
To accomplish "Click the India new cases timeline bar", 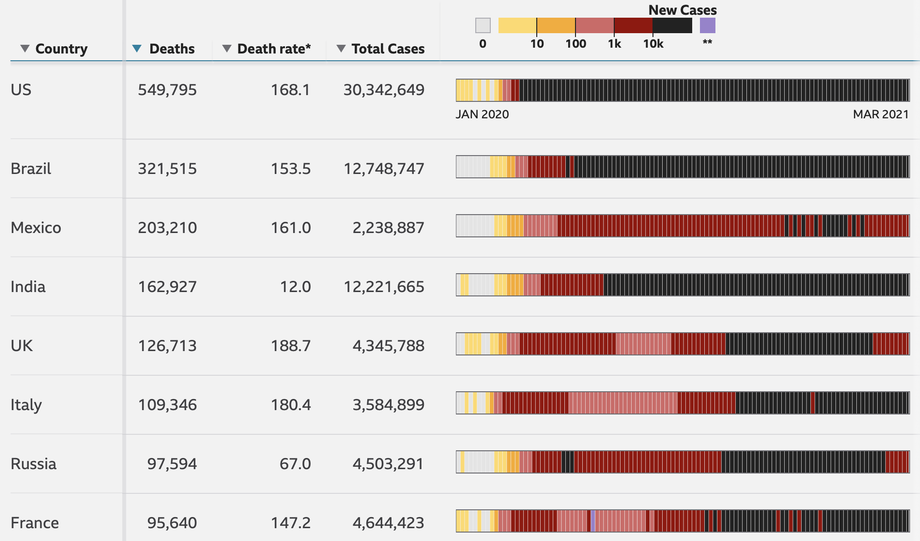I will tap(683, 285).
